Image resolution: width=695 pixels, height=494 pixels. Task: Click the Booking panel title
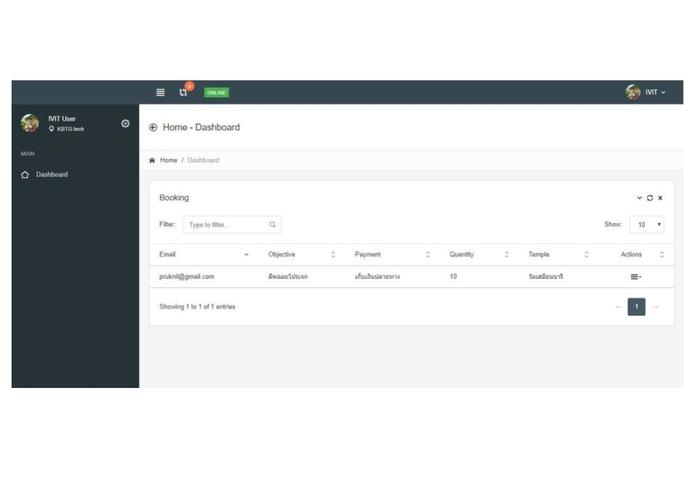(x=174, y=198)
